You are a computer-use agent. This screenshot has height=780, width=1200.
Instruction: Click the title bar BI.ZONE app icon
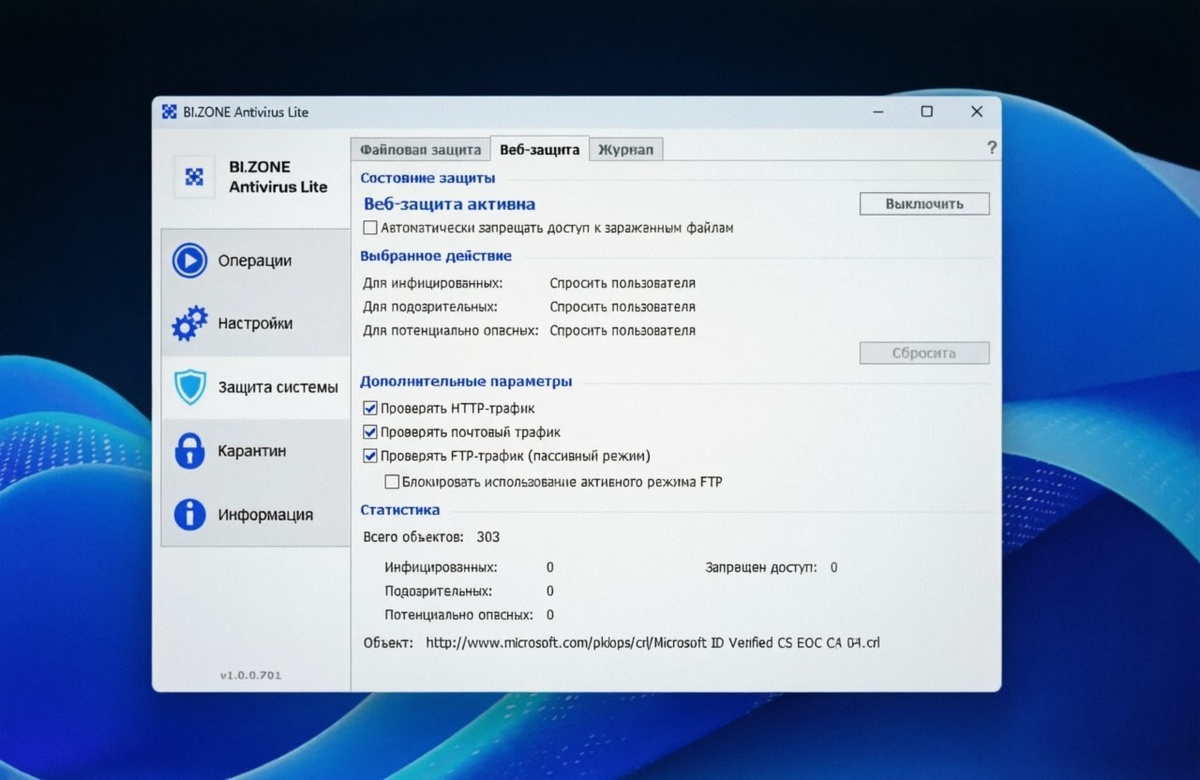[x=169, y=112]
